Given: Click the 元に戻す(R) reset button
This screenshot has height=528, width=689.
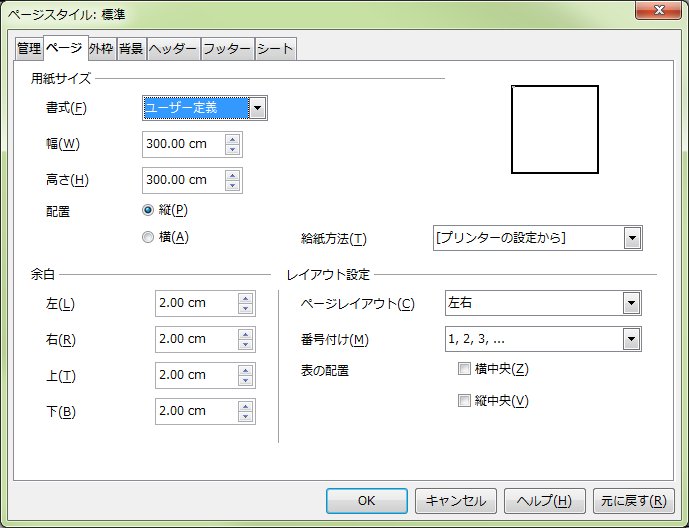Looking at the screenshot, I should coord(634,501).
